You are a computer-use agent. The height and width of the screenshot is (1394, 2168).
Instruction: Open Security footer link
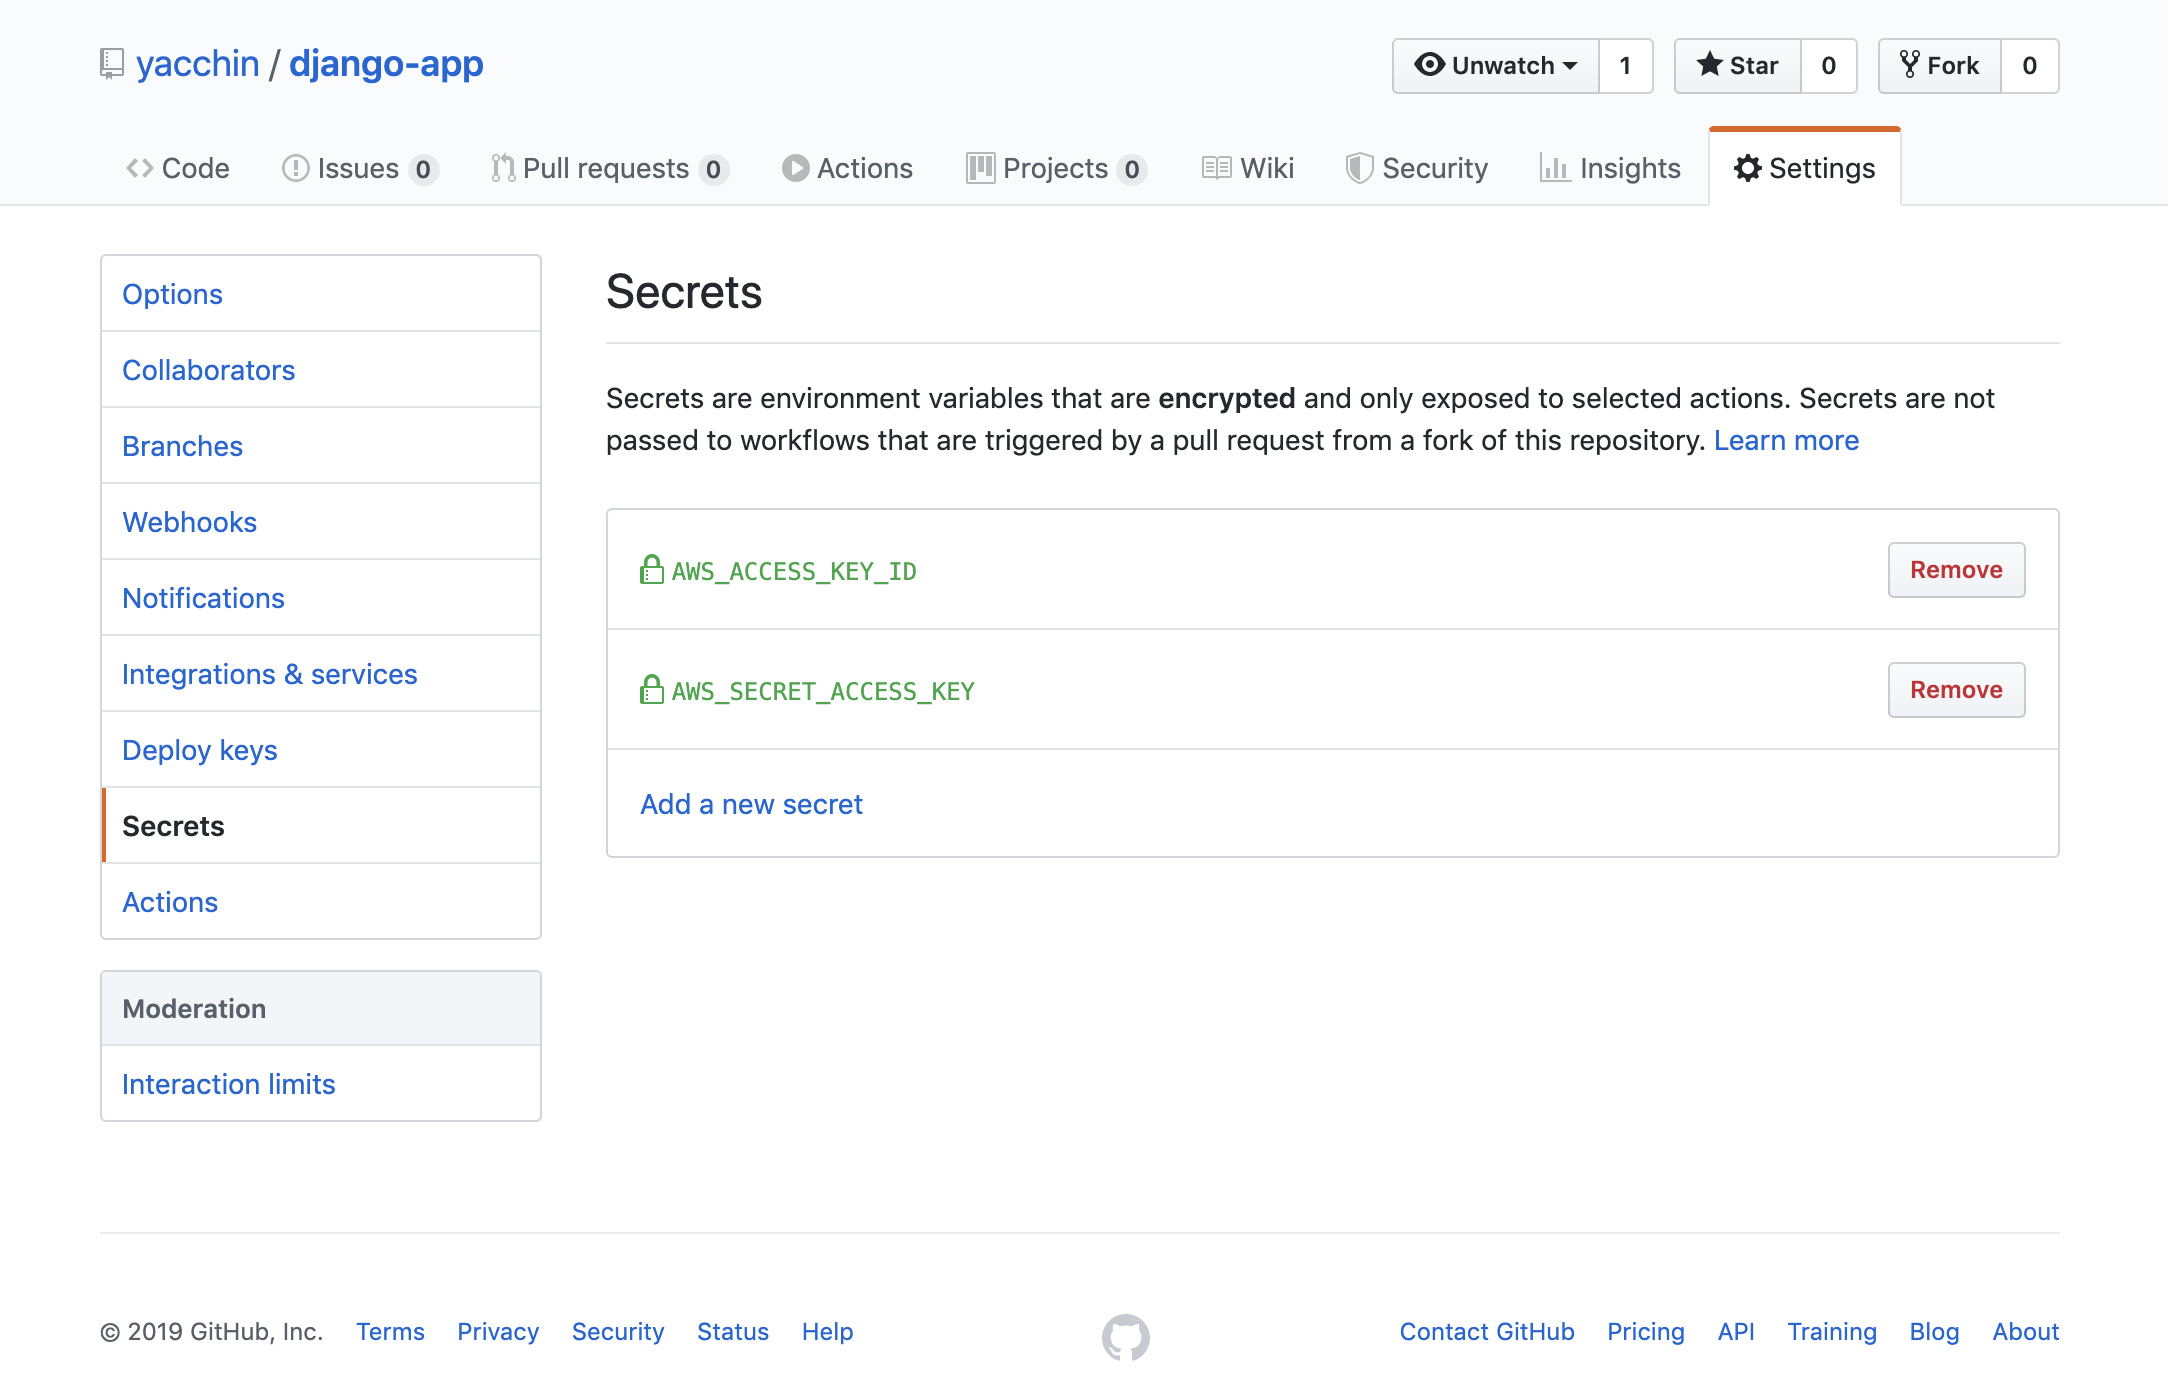pos(618,1332)
